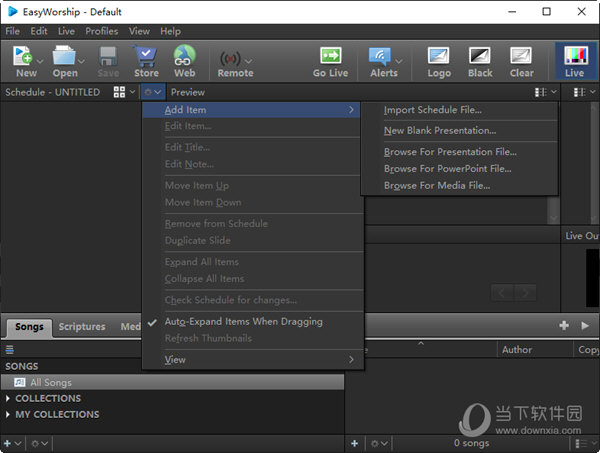The width and height of the screenshot is (600, 453).
Task: Click the song list gear options icon
Action: tap(375, 443)
